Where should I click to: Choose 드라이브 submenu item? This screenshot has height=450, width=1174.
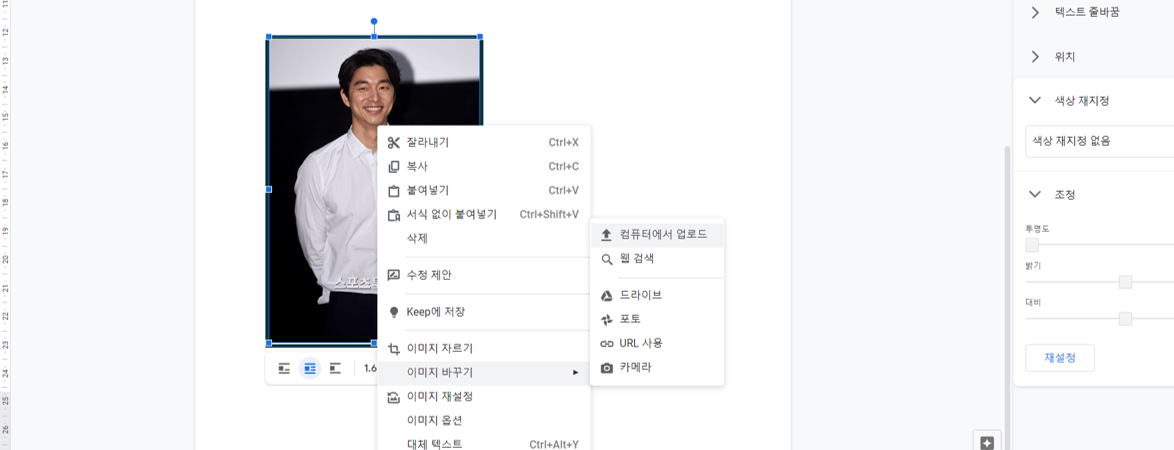(x=657, y=295)
